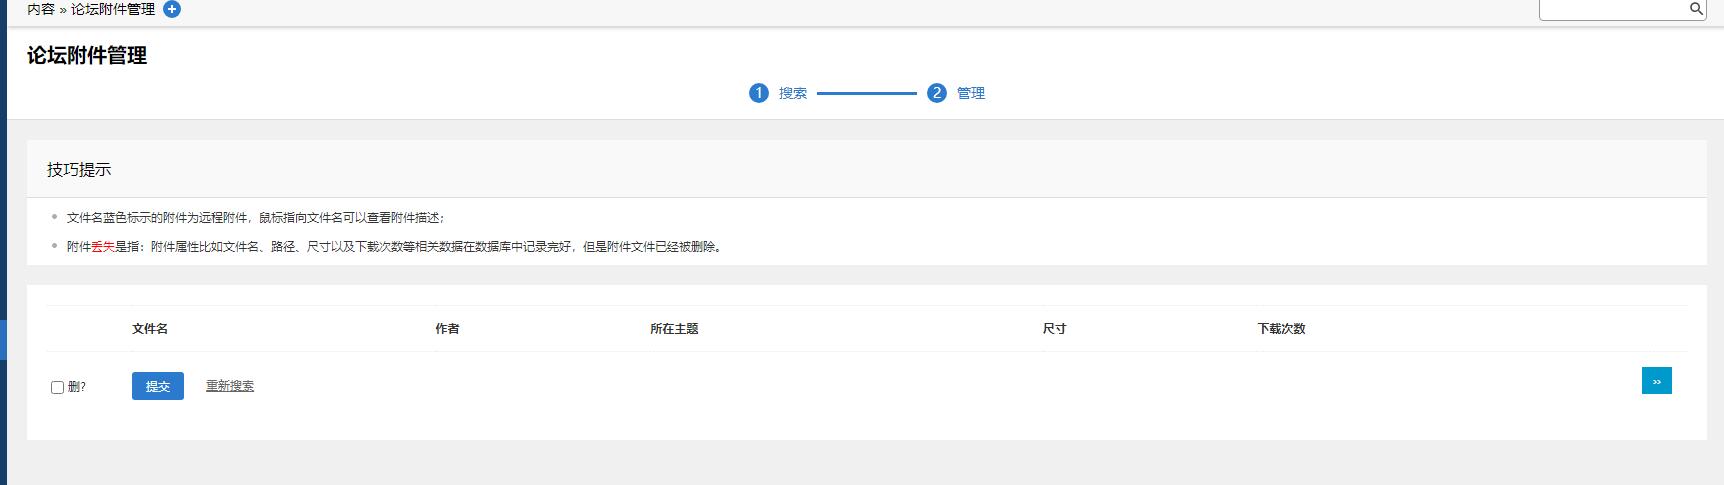Collapse the 技巧提示 panel header
Image resolution: width=1724 pixels, height=485 pixels.
pyautogui.click(x=79, y=170)
